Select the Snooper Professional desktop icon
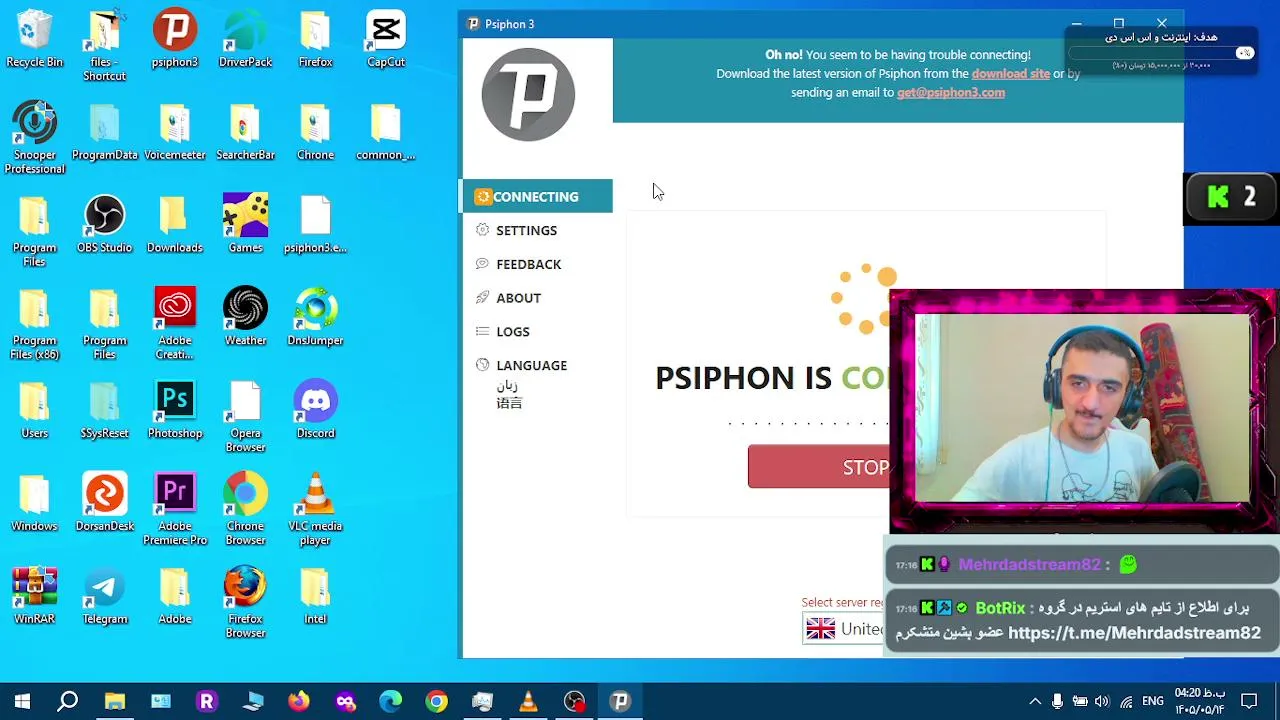The width and height of the screenshot is (1280, 720). click(x=34, y=138)
